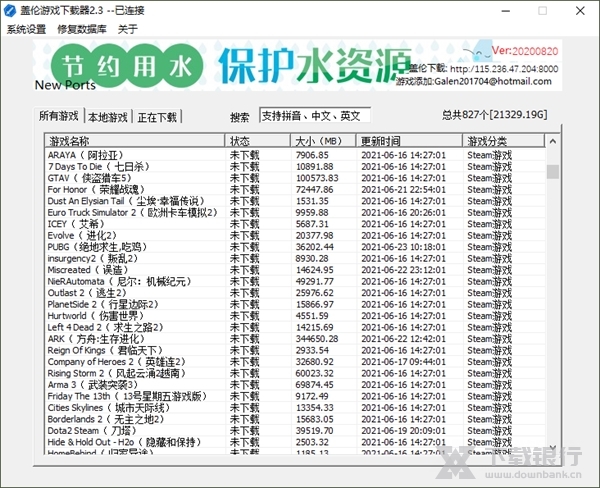
Task: Click update time 2021-06-19 20:09:01
Action: (403, 431)
